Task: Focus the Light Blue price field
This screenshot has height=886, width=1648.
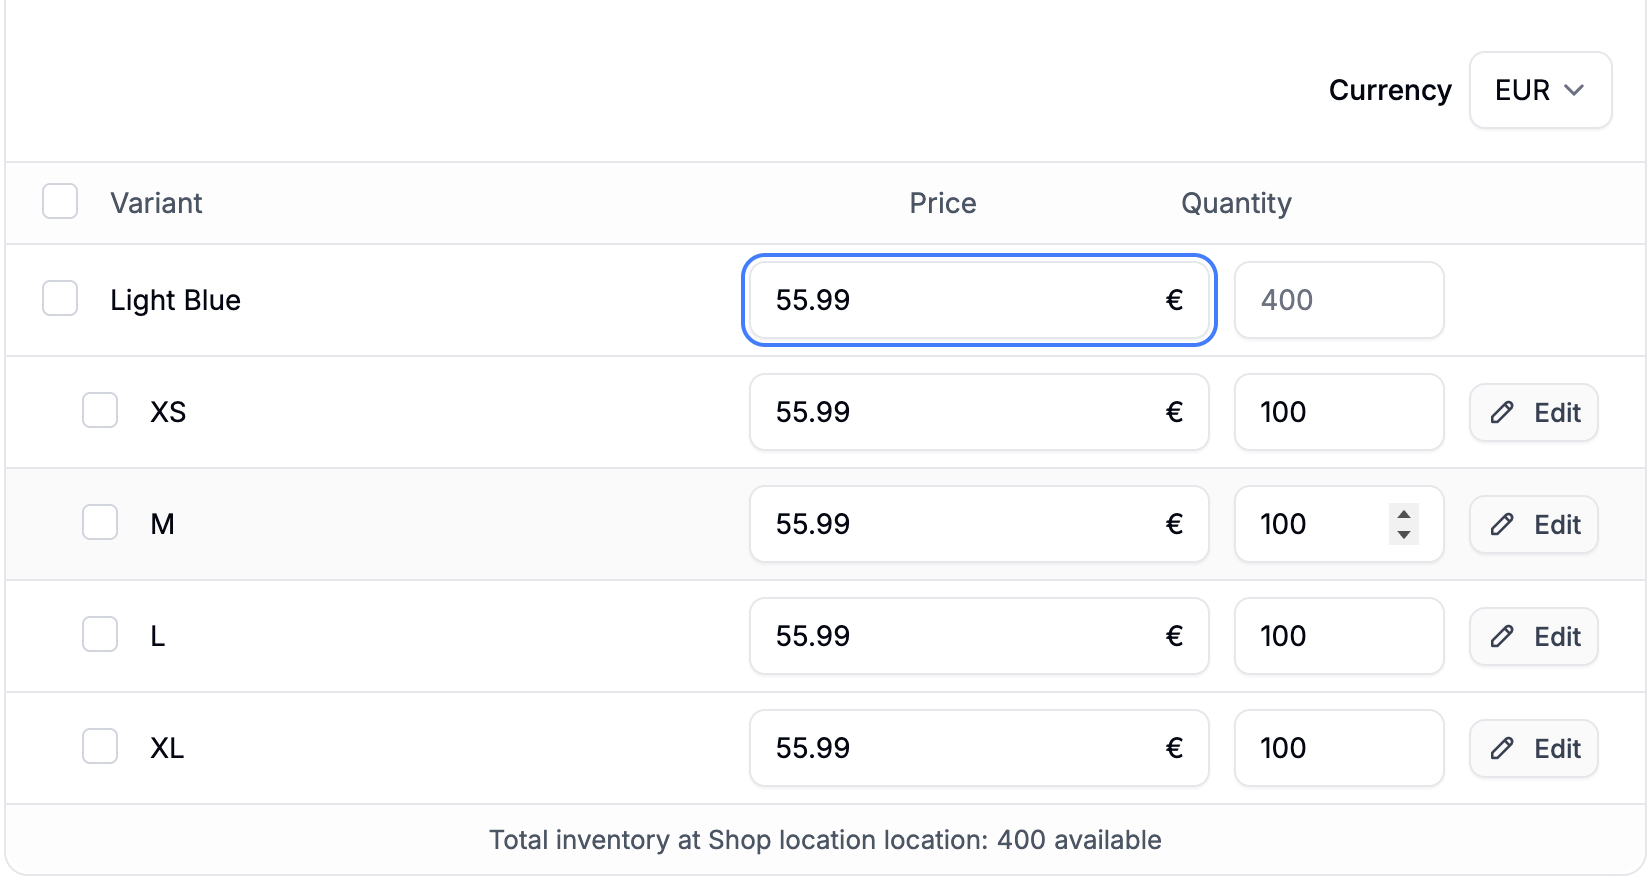Action: coord(960,300)
